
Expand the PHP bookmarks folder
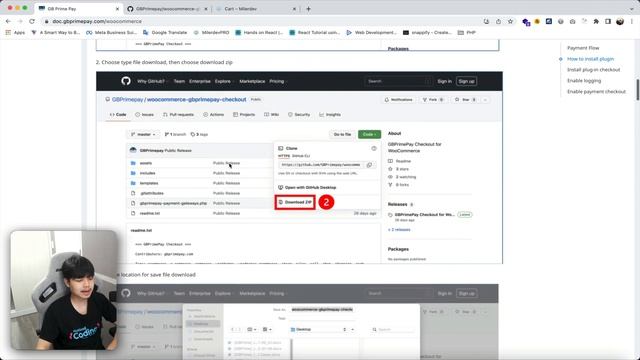point(467,32)
